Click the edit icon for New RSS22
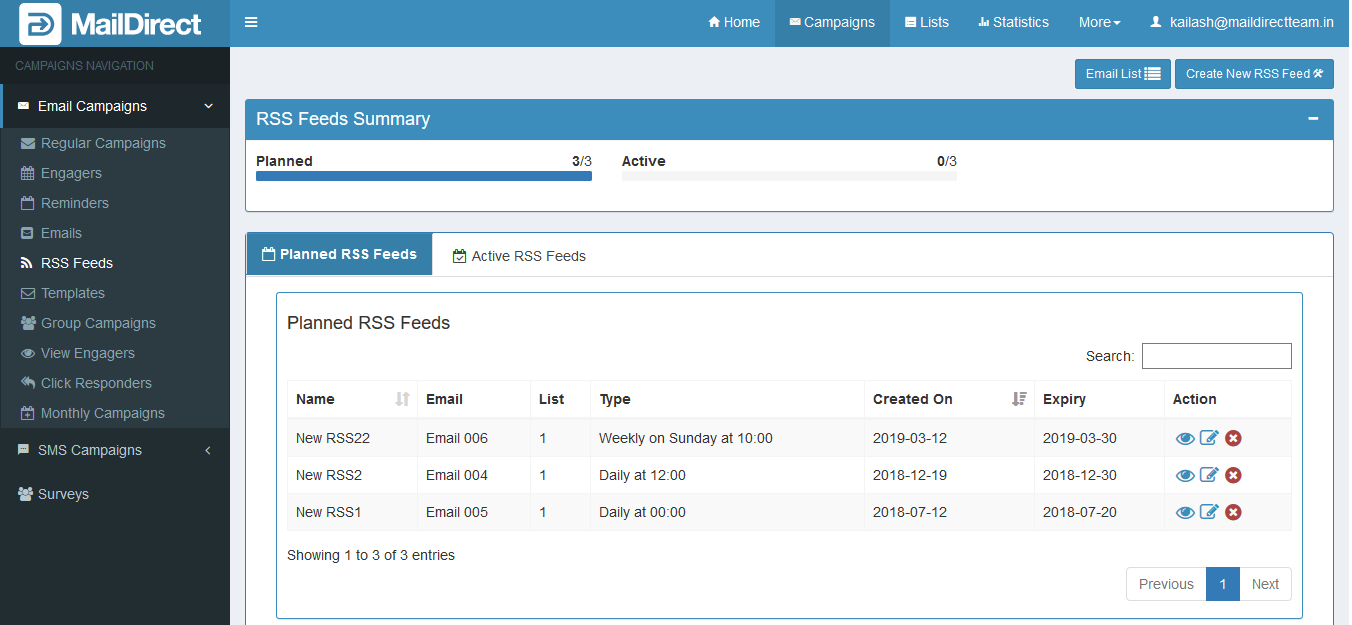 coord(1209,438)
